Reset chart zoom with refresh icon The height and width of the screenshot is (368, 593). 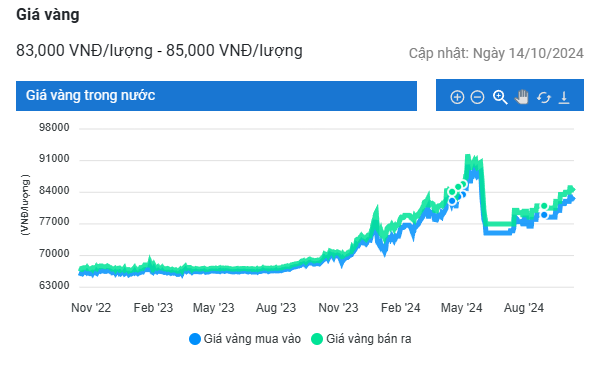pyautogui.click(x=543, y=98)
